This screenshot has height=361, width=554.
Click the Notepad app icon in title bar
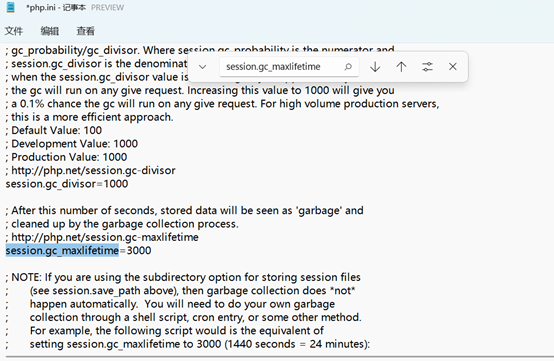[x=11, y=7]
